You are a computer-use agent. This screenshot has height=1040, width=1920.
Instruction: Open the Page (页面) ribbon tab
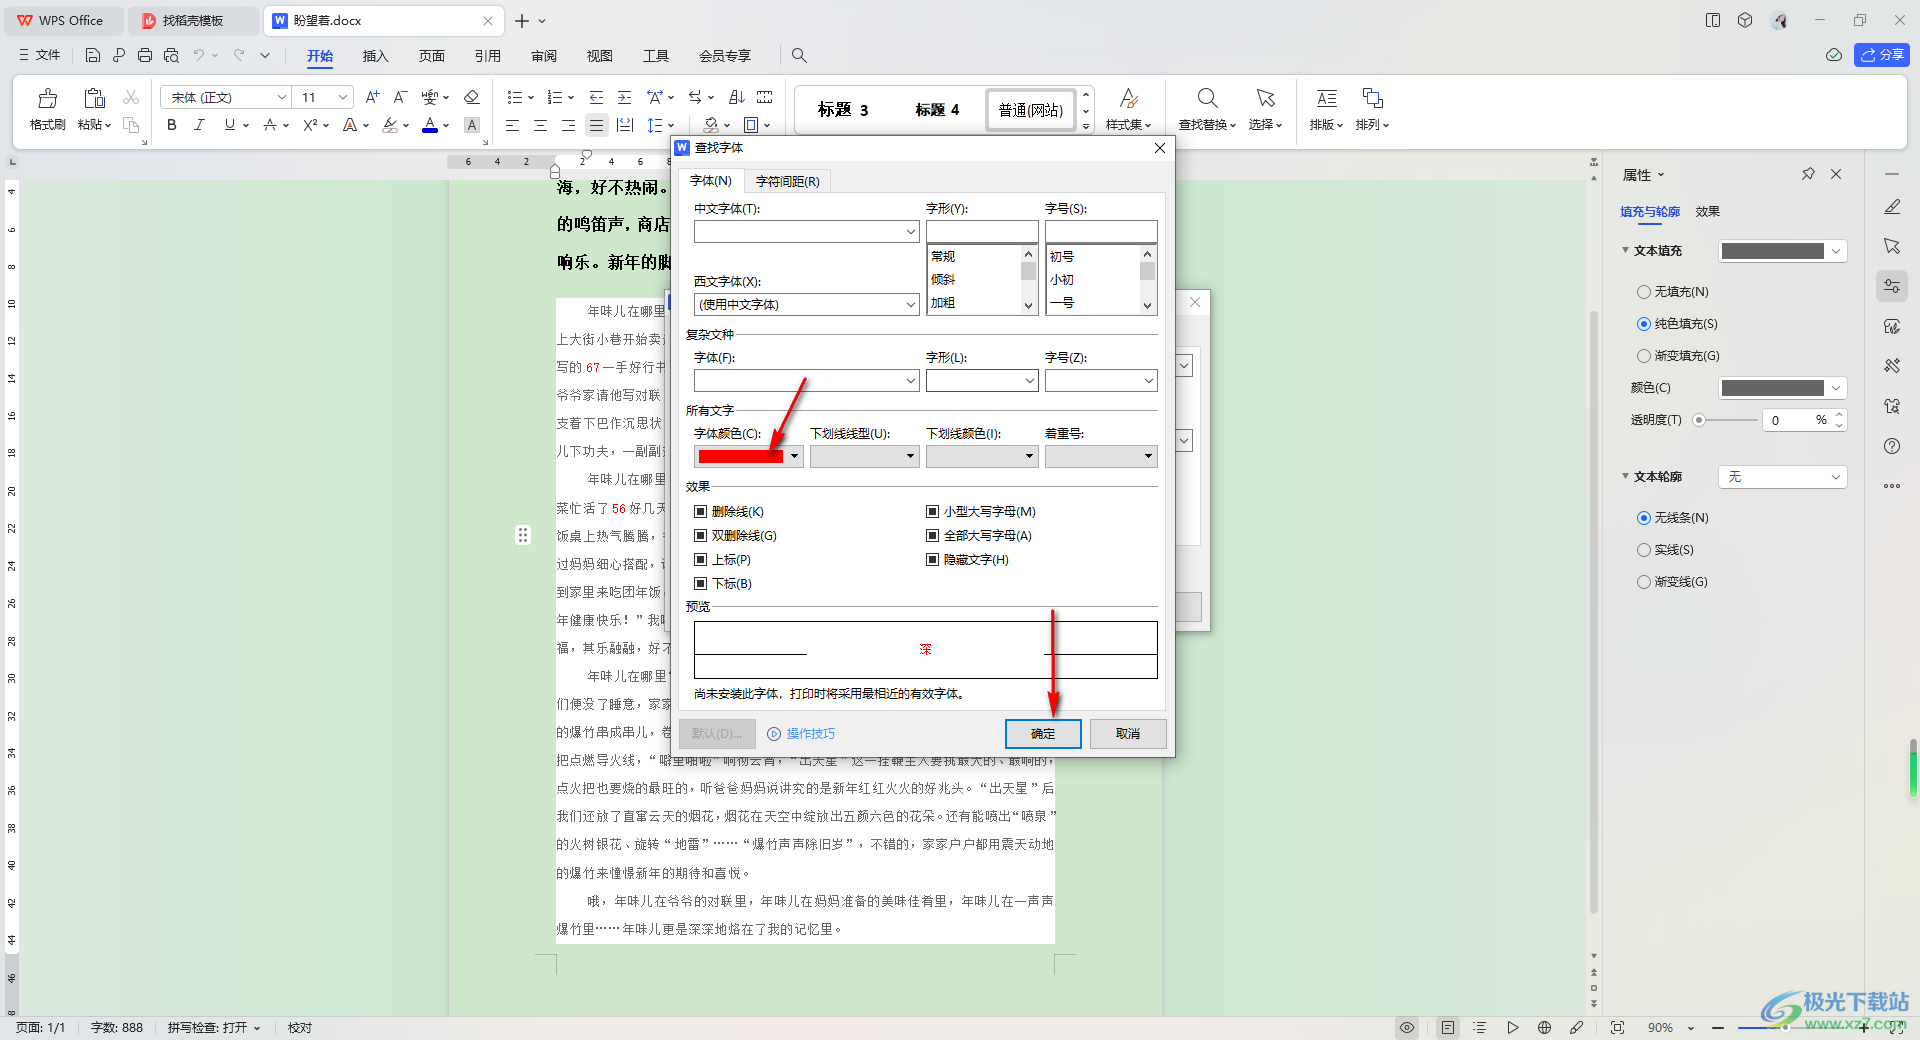[x=431, y=56]
